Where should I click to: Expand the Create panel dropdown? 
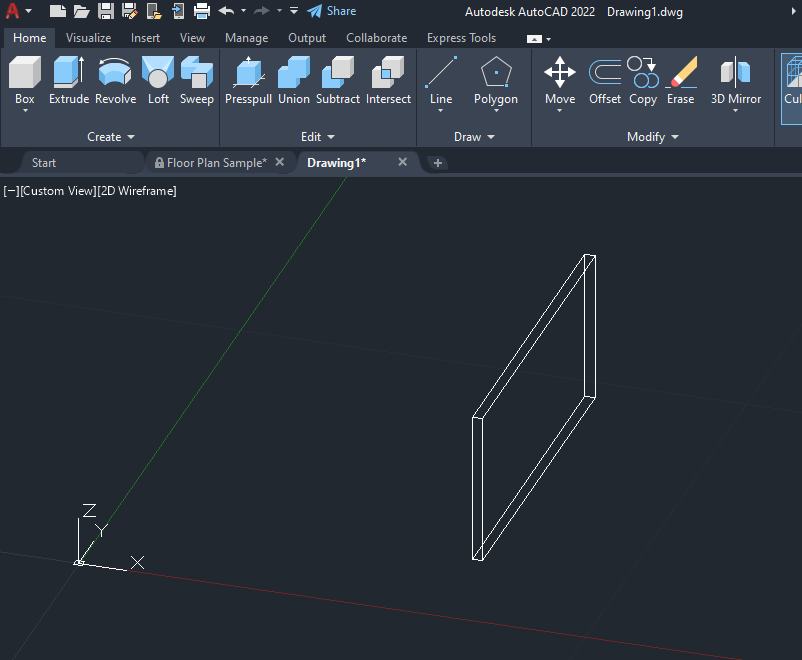110,137
